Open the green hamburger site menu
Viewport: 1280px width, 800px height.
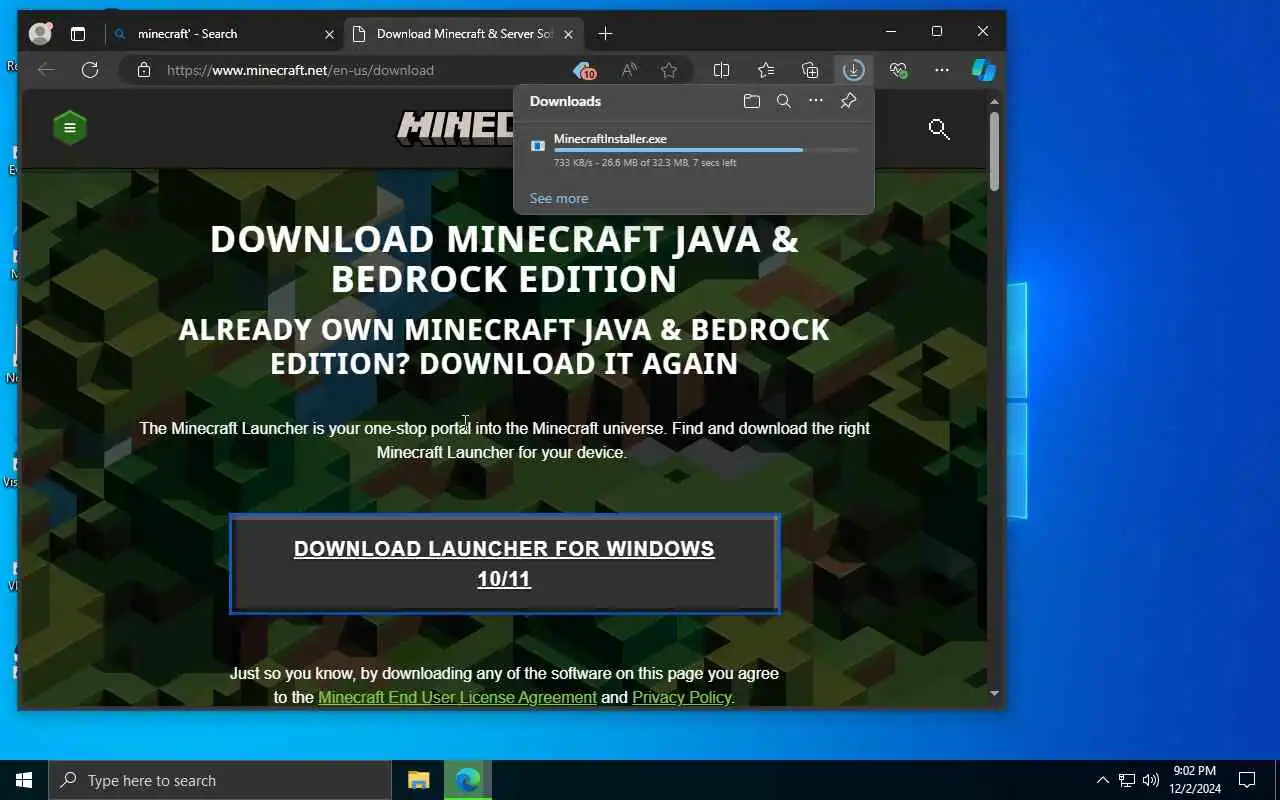coord(70,127)
